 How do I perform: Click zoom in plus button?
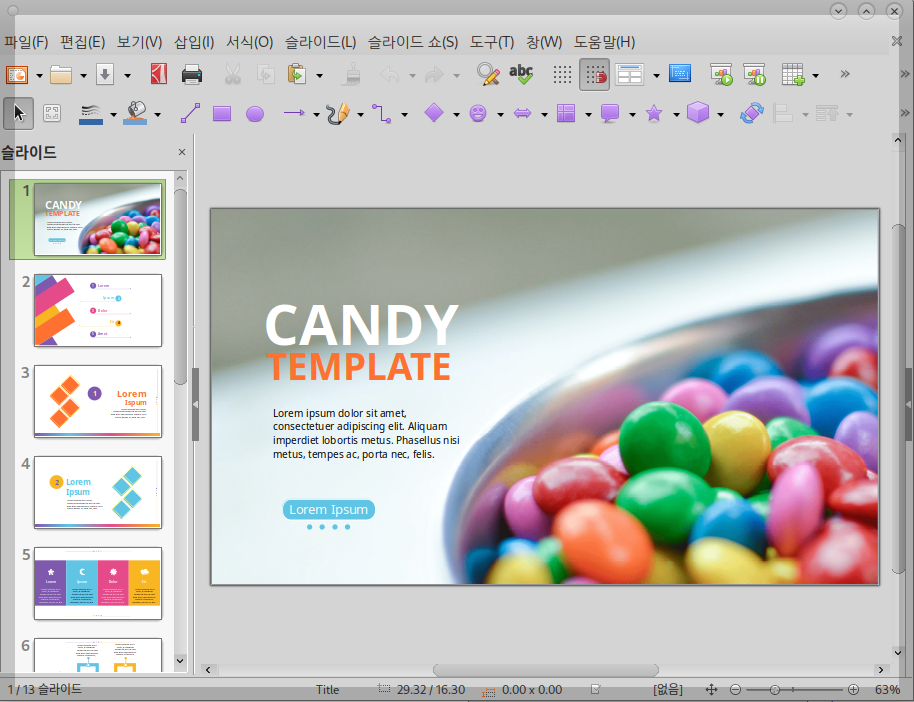click(x=853, y=690)
